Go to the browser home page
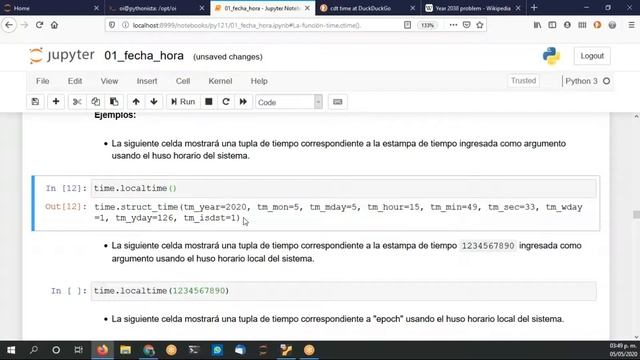 (x=54, y=25)
